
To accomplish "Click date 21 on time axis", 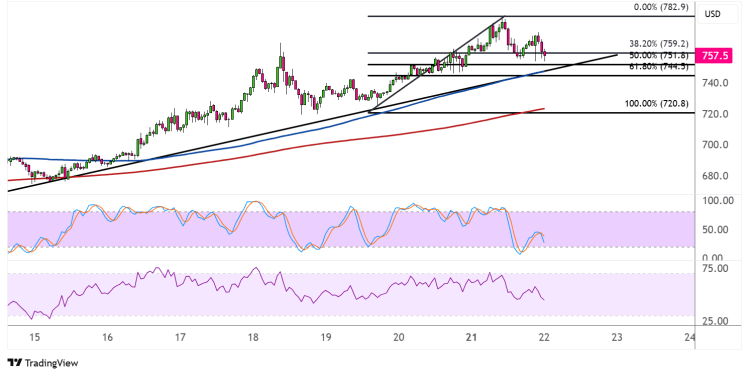I will 471,337.
